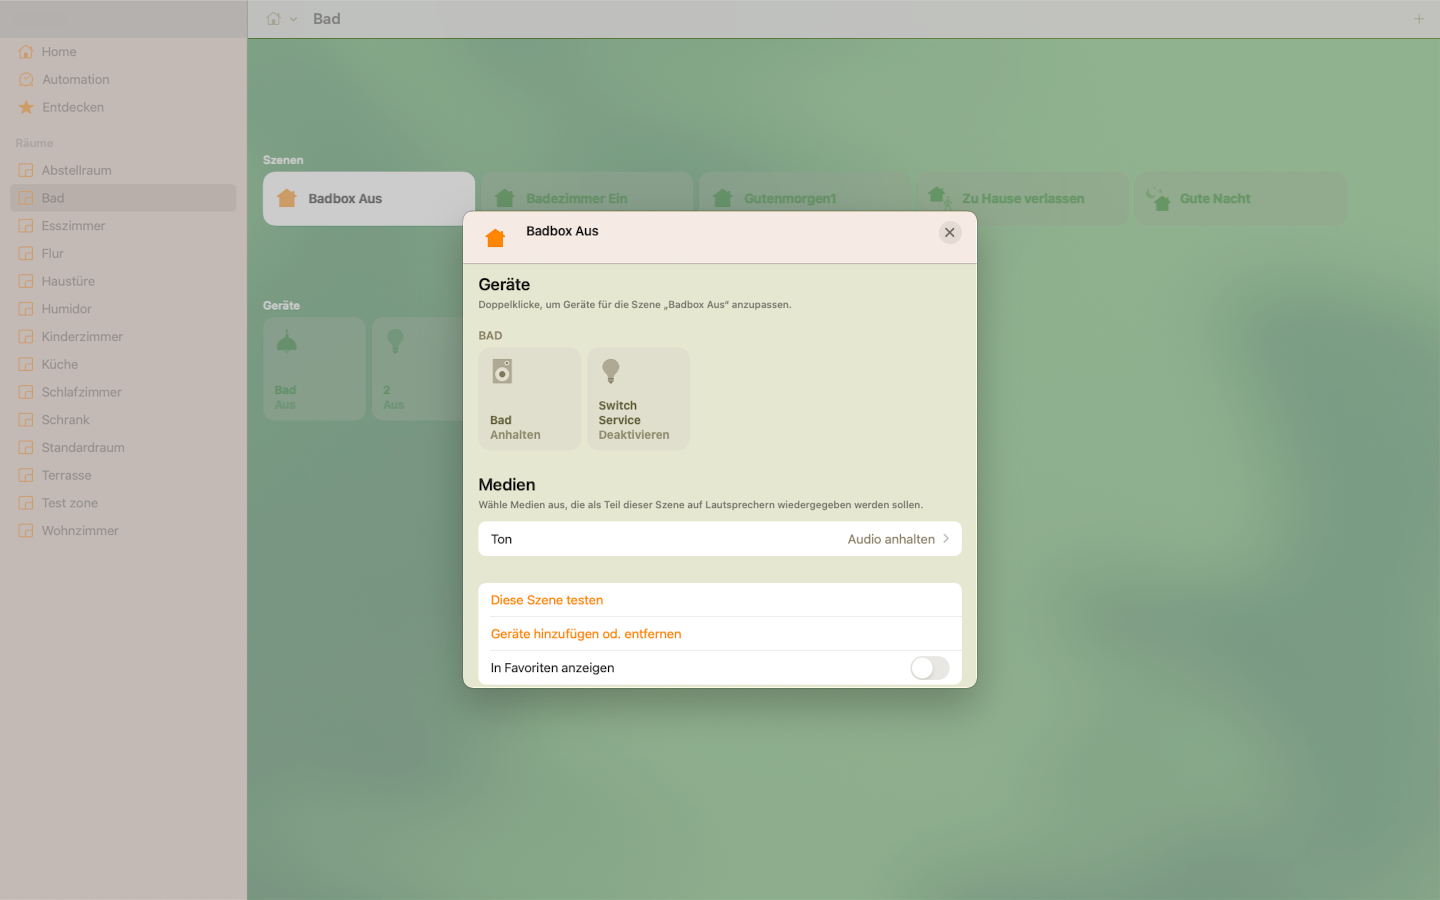1440x900 pixels.
Task: Click the plus add button in toolbar
Action: coord(1418,19)
